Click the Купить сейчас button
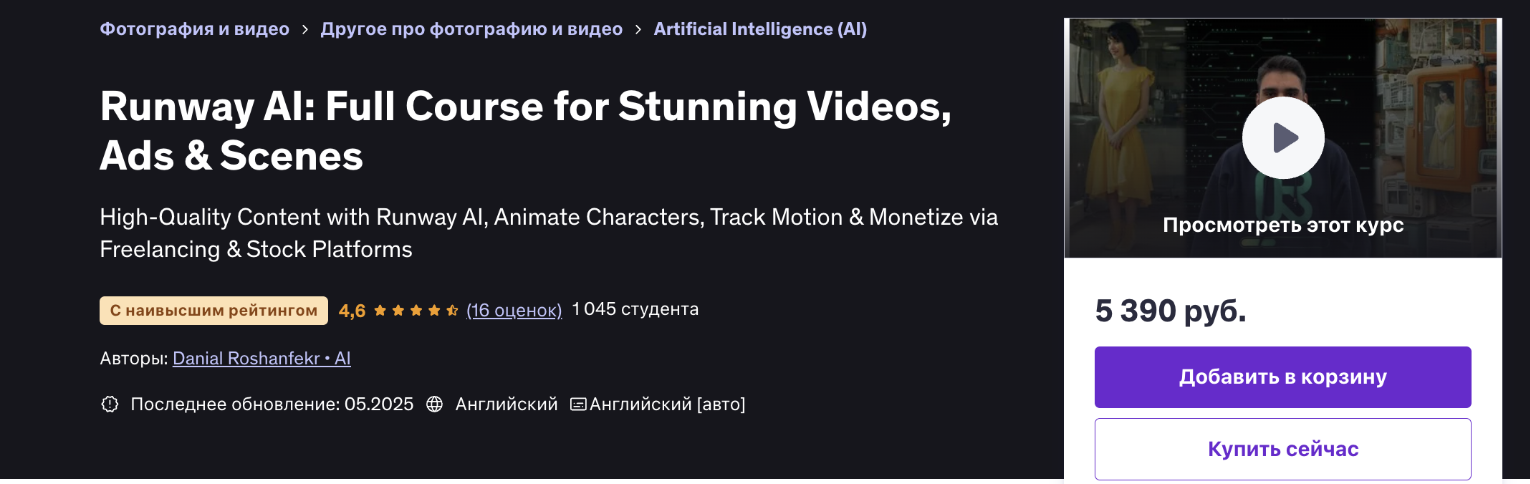 (x=1283, y=449)
